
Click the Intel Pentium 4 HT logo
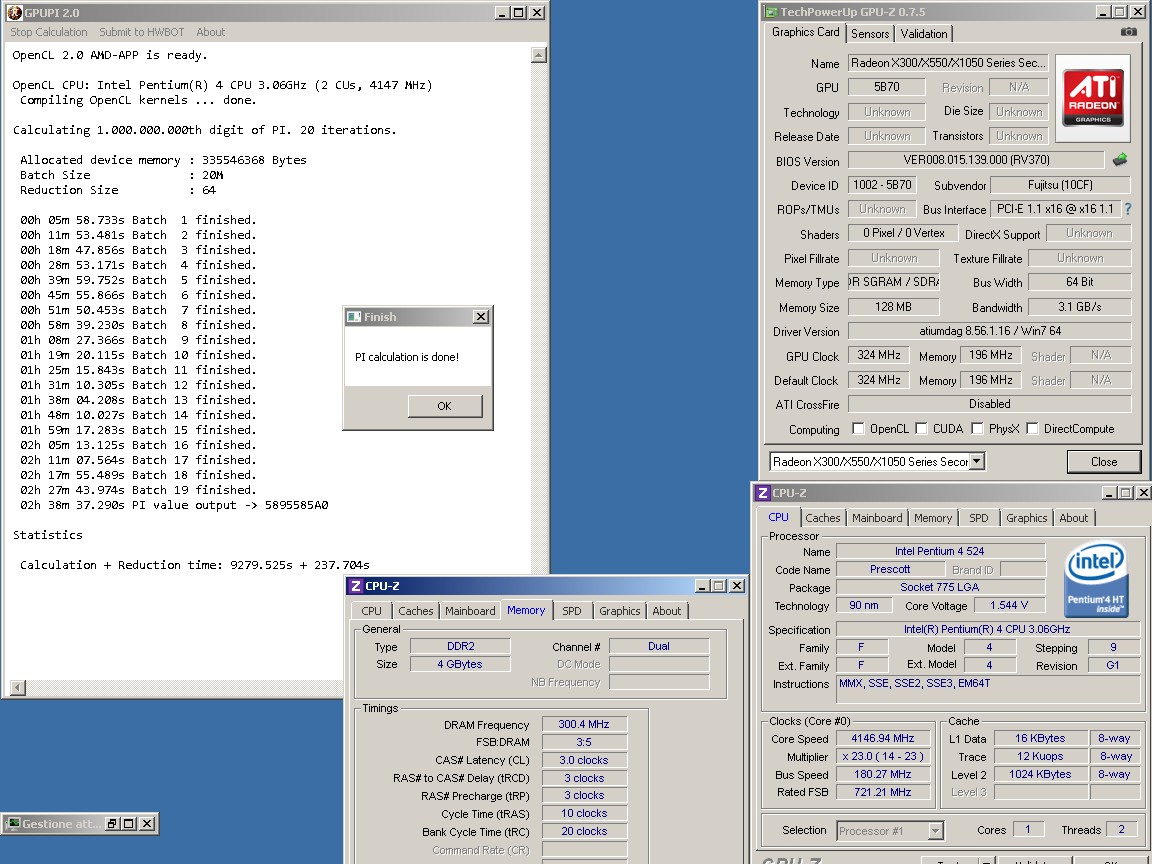coord(1096,579)
